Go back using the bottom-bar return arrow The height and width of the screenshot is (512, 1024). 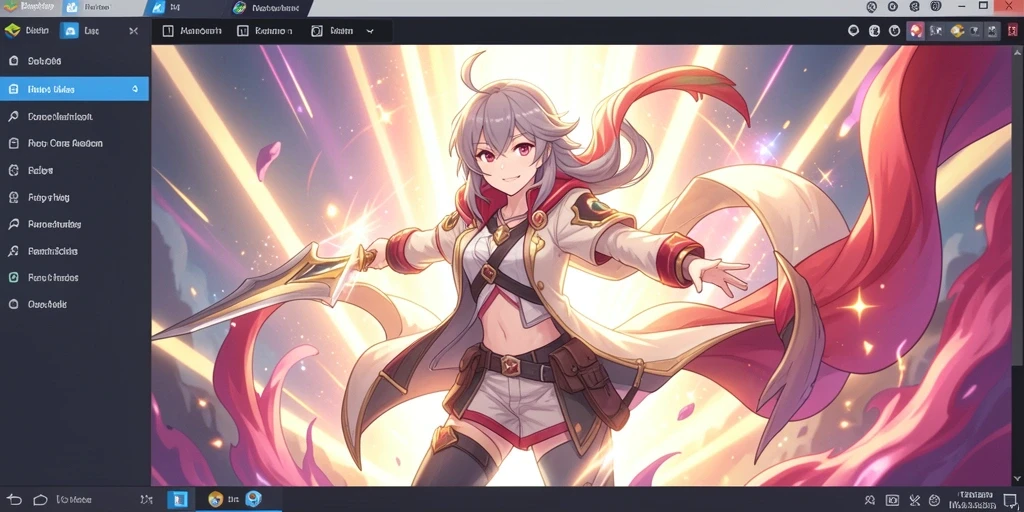pos(14,500)
